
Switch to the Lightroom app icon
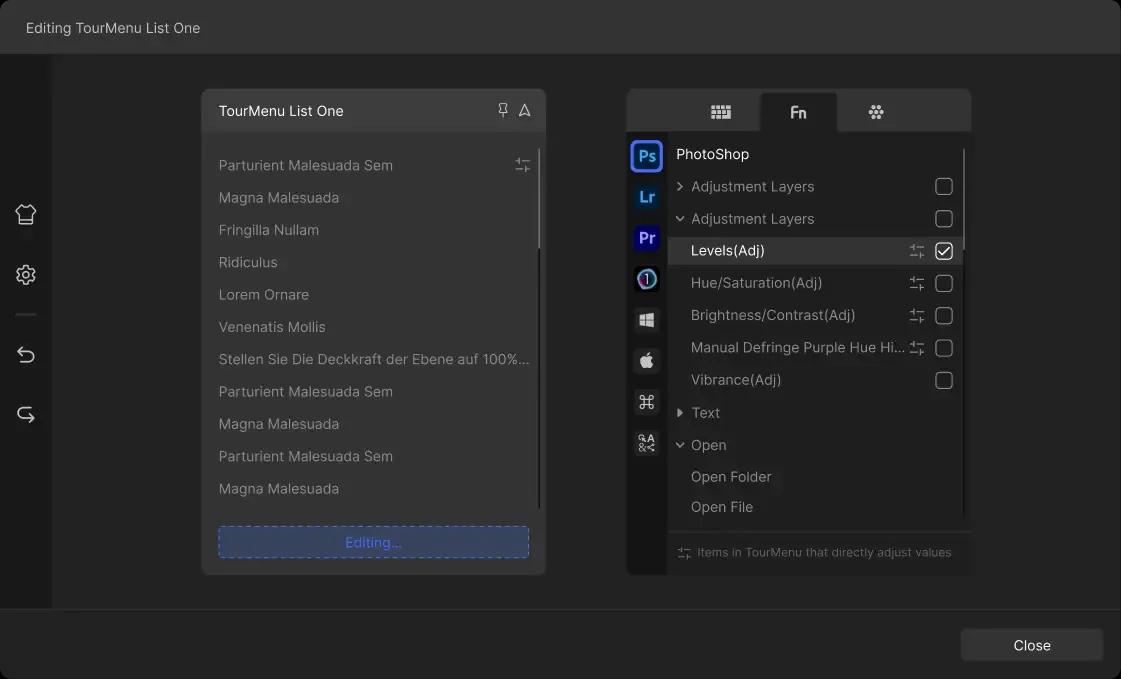pos(647,197)
